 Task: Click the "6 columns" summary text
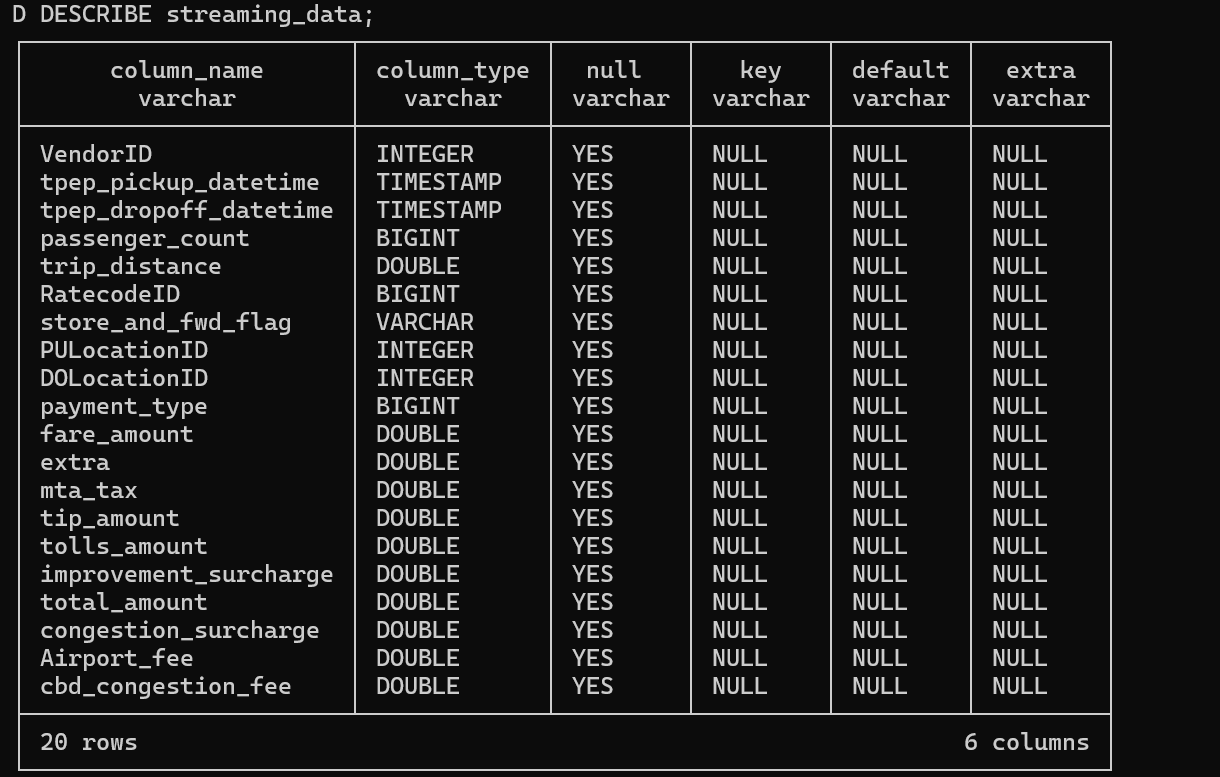(1026, 742)
